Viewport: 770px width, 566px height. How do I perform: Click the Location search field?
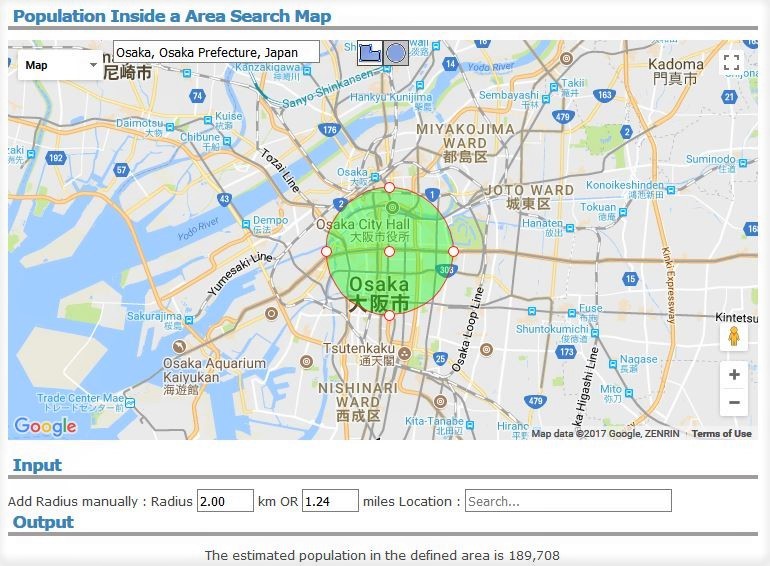click(568, 501)
